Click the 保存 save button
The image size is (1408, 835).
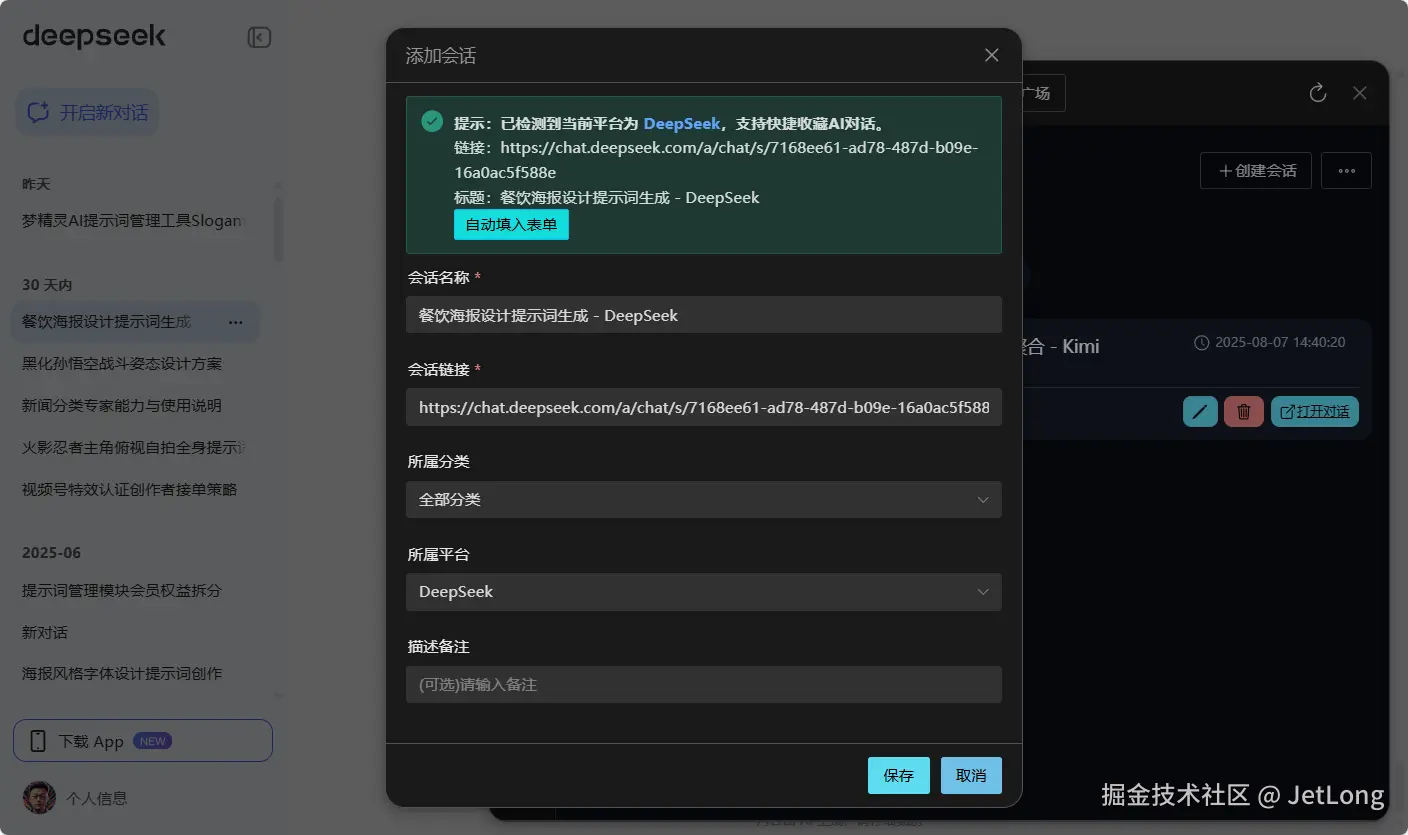(899, 775)
